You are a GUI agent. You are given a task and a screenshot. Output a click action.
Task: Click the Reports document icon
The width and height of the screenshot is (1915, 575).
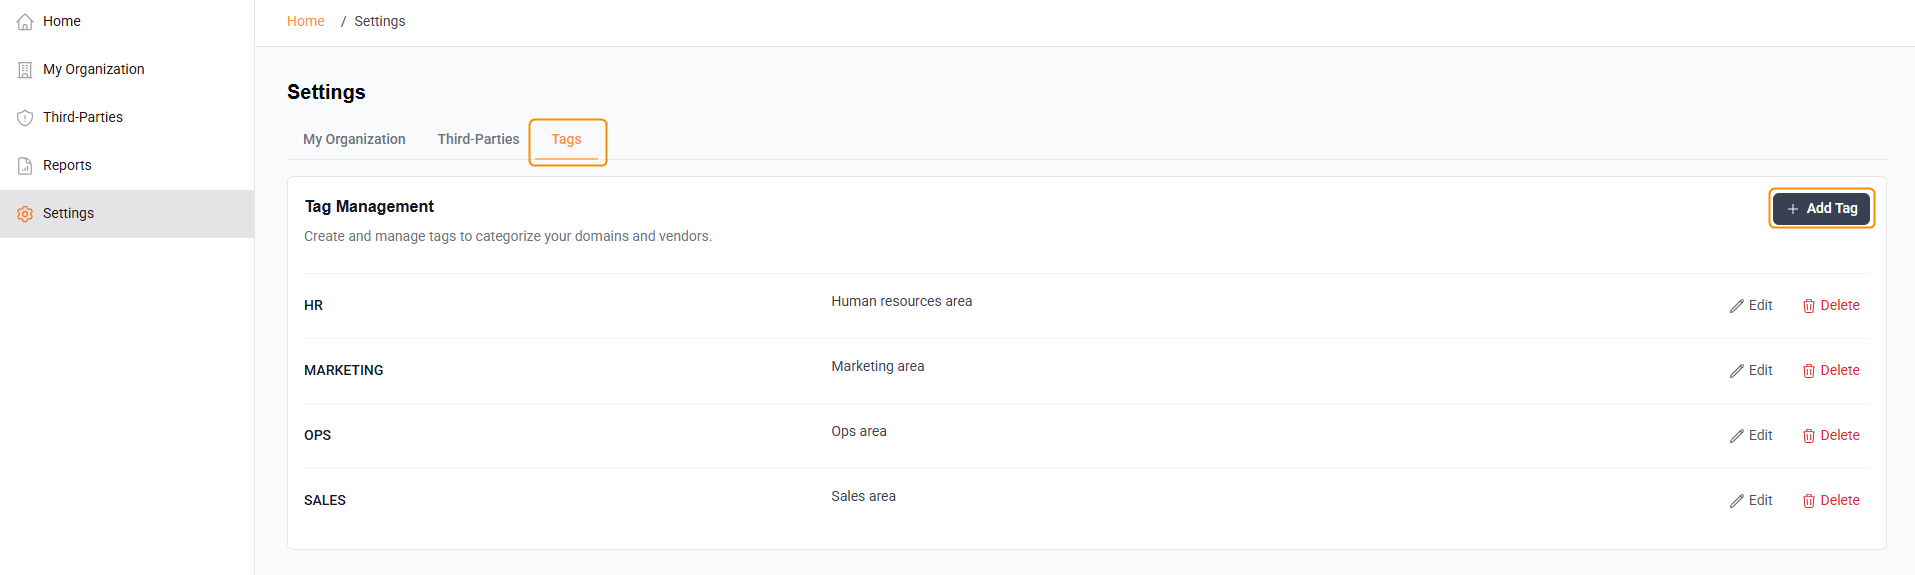[x=25, y=166]
